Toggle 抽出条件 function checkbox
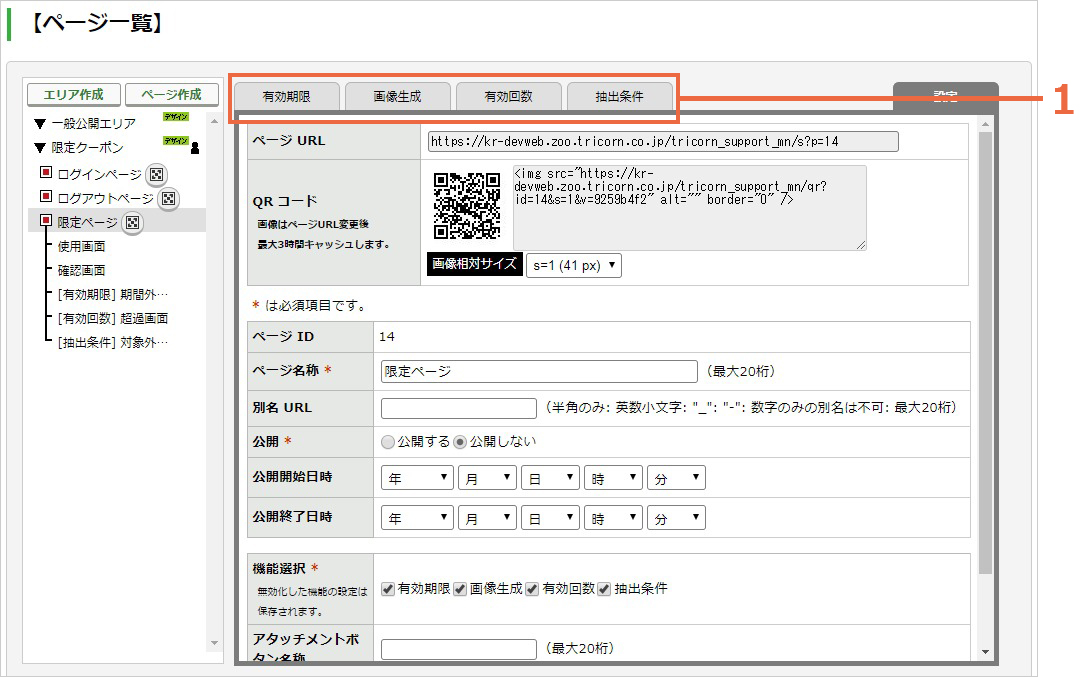 coord(604,589)
